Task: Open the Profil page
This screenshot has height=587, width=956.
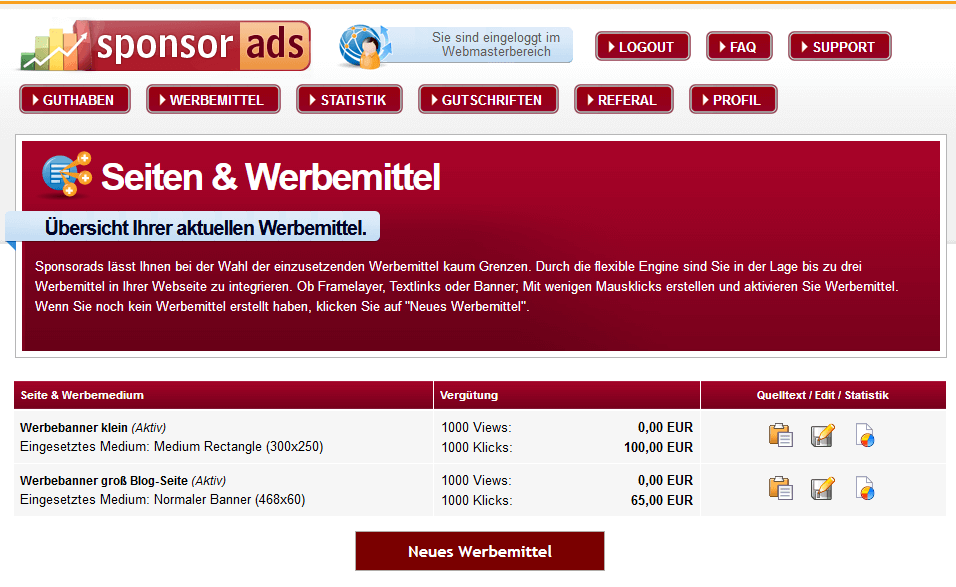Action: click(x=733, y=100)
